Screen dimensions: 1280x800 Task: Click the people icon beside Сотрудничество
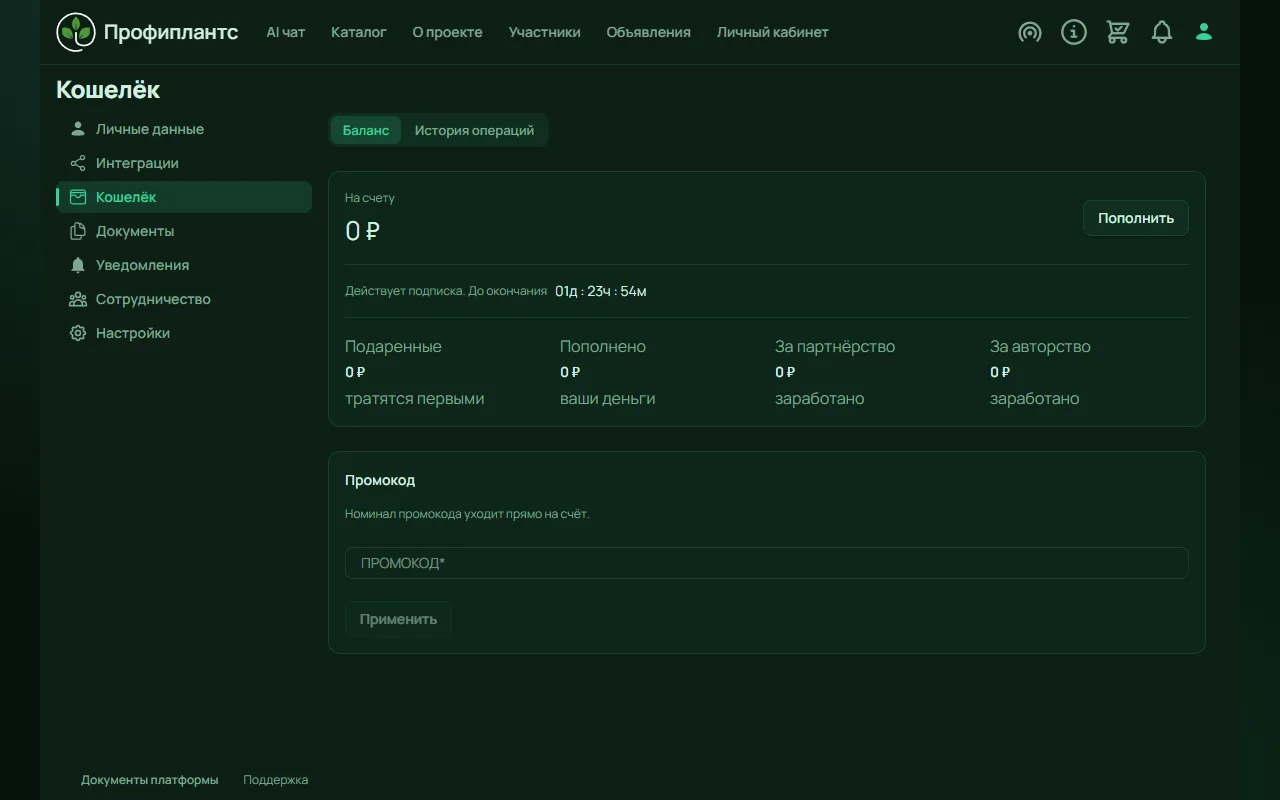click(78, 299)
